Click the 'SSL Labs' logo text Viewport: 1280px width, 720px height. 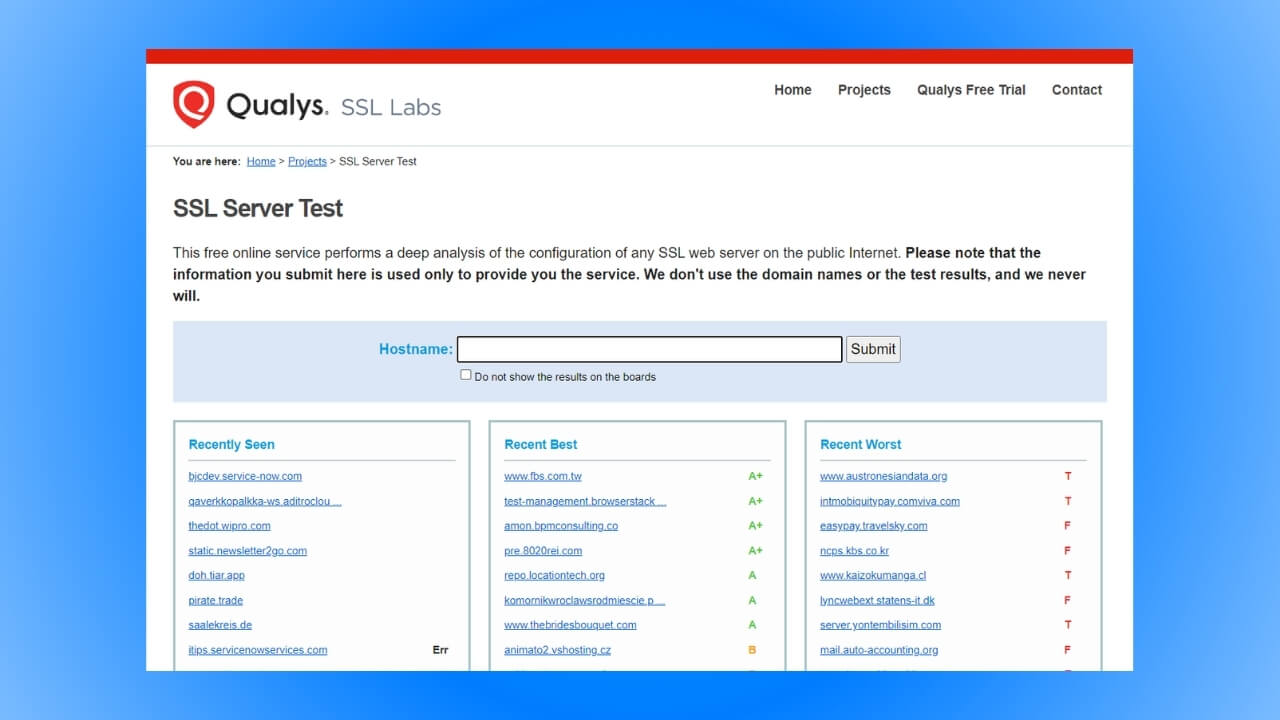tap(391, 107)
